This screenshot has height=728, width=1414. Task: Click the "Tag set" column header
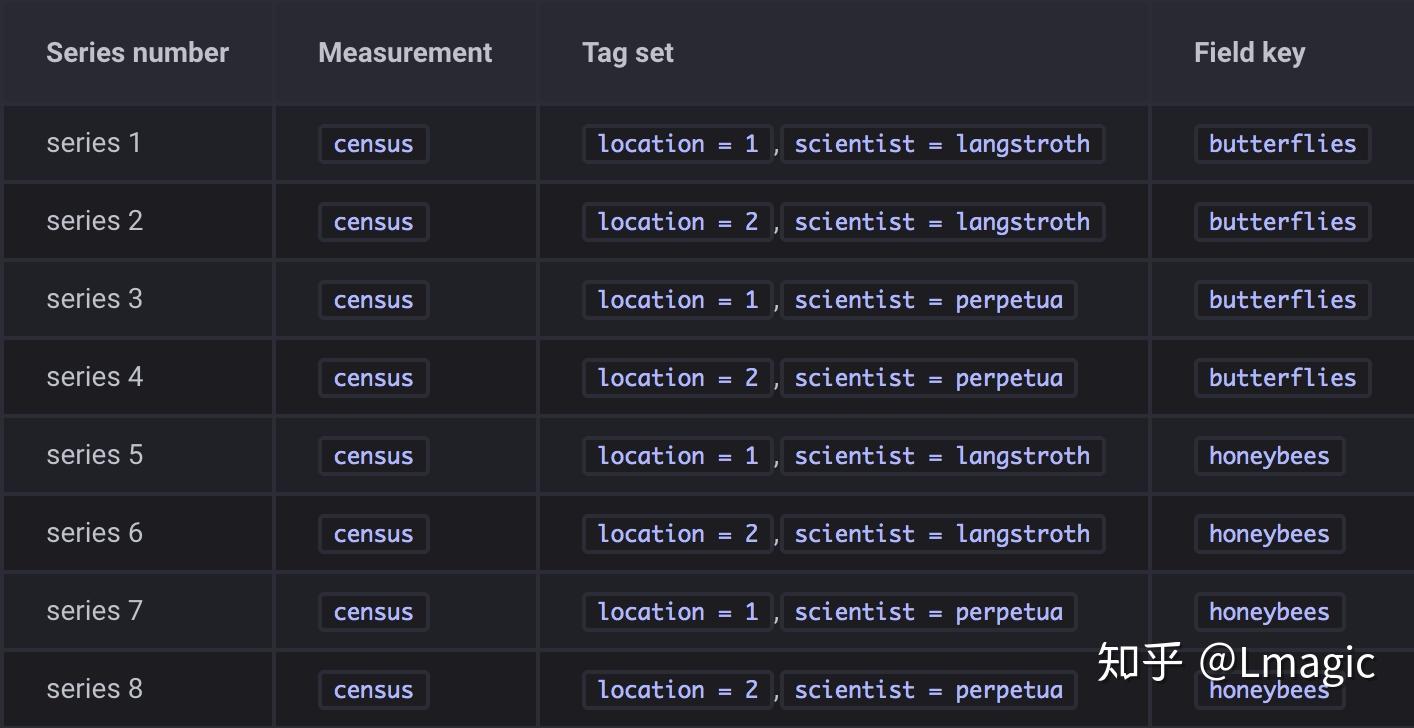[x=628, y=53]
